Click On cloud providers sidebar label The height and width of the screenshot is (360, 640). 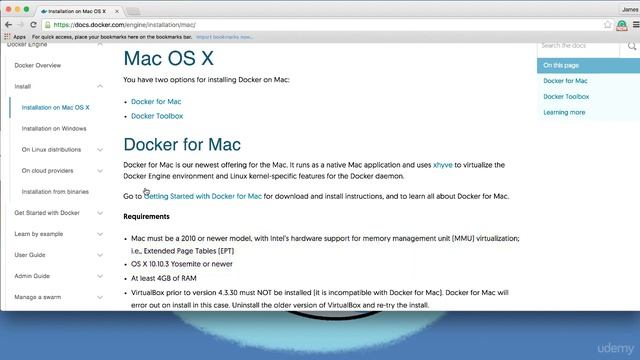[47, 171]
